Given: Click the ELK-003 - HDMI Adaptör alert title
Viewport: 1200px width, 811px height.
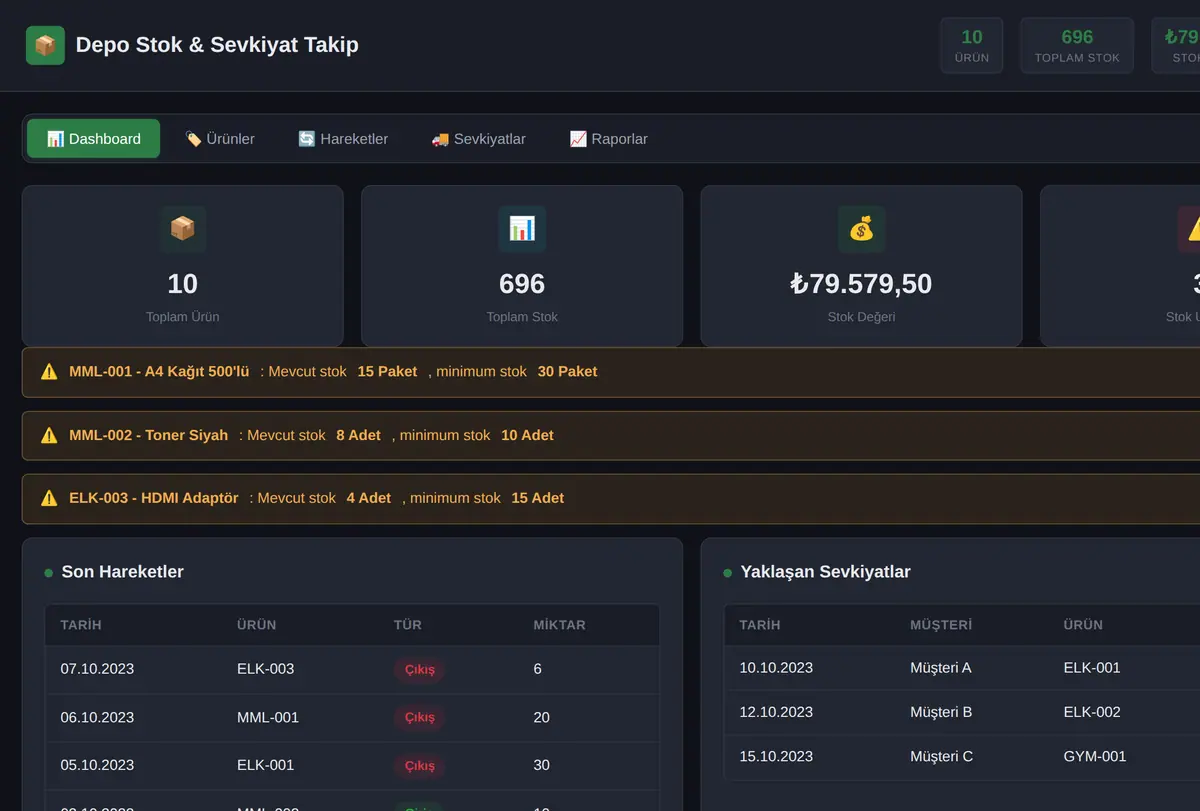Looking at the screenshot, I should [154, 498].
